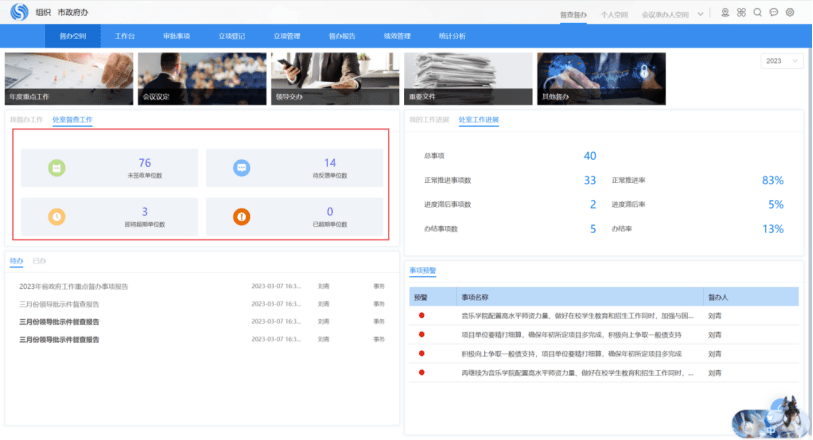Open the user profile icon in the header
Screen dimensions: 813x440
[725, 12]
